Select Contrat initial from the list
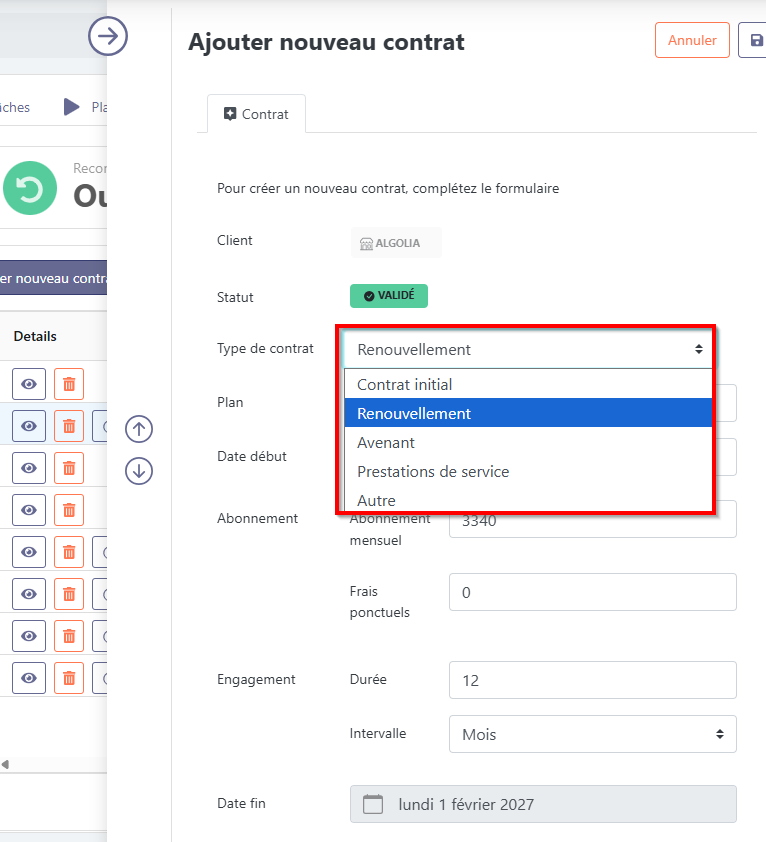 pos(404,384)
